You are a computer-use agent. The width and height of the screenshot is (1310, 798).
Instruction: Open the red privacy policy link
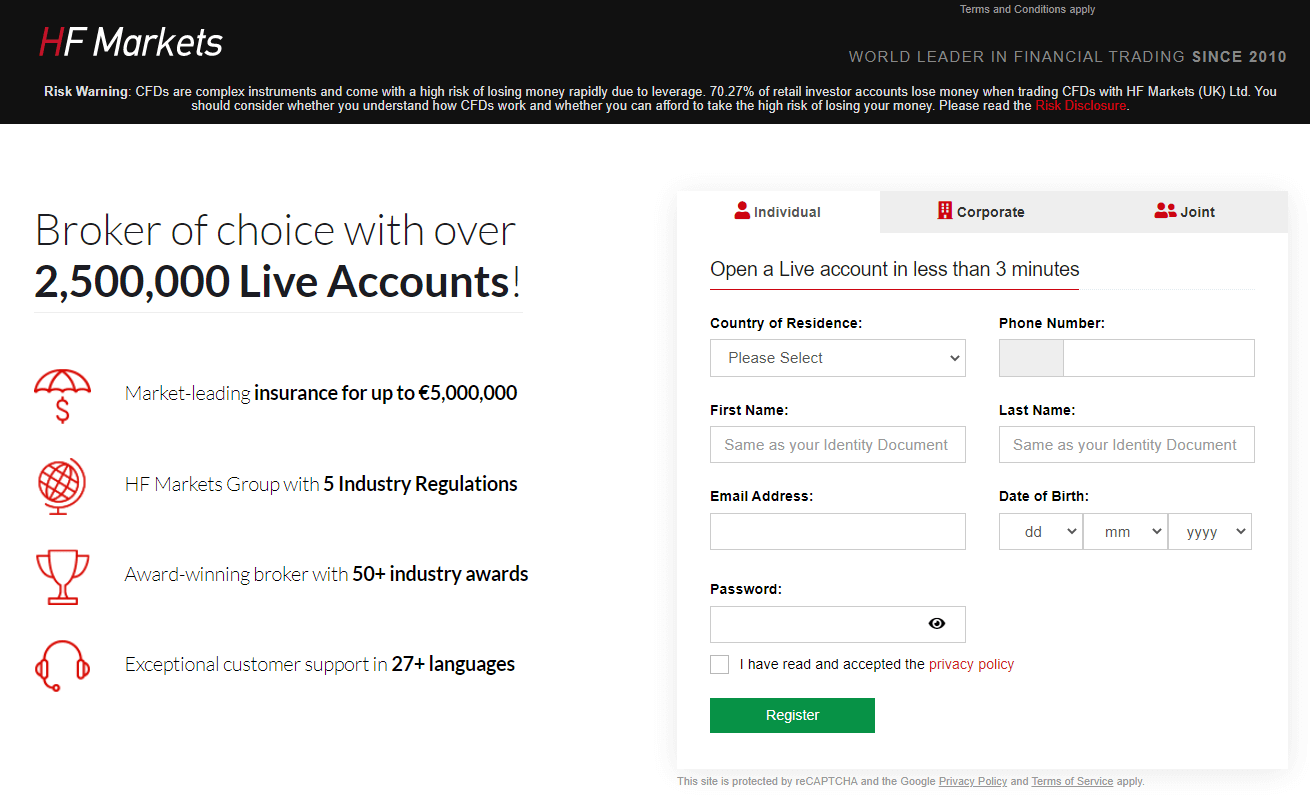(x=971, y=664)
